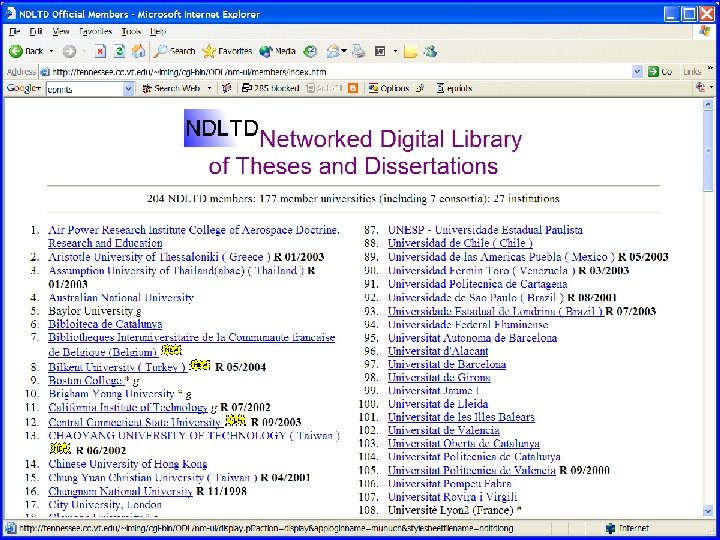
Task: Open the Messenger people icon
Action: pyautogui.click(x=430, y=51)
